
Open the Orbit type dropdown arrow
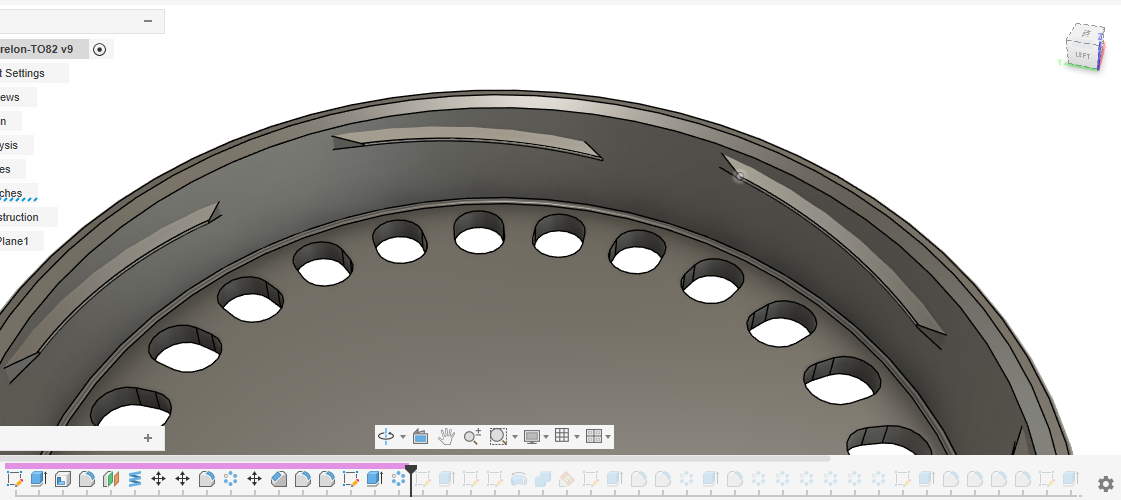point(403,437)
